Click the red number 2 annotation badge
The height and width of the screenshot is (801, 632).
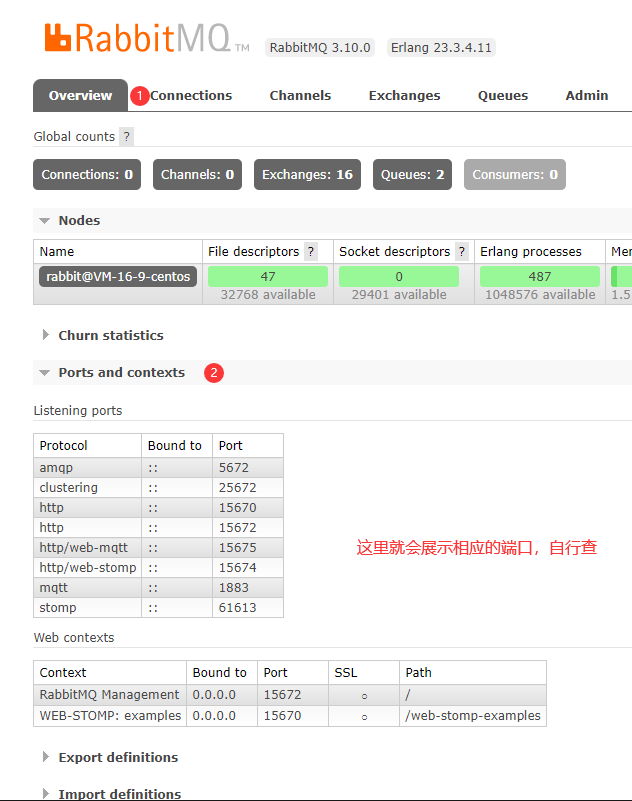point(213,373)
